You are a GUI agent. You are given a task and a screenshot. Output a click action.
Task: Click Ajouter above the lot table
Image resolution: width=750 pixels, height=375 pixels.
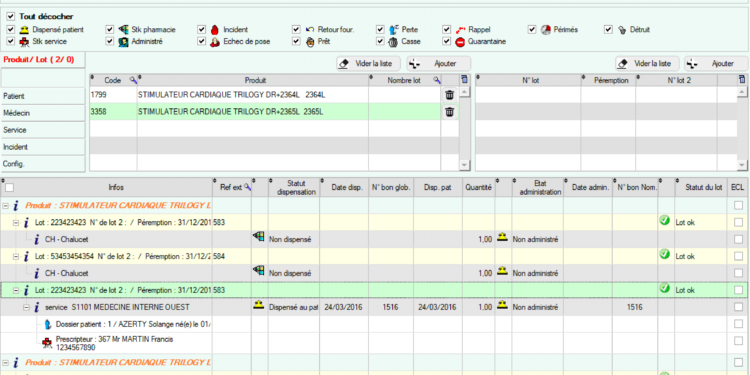click(717, 64)
